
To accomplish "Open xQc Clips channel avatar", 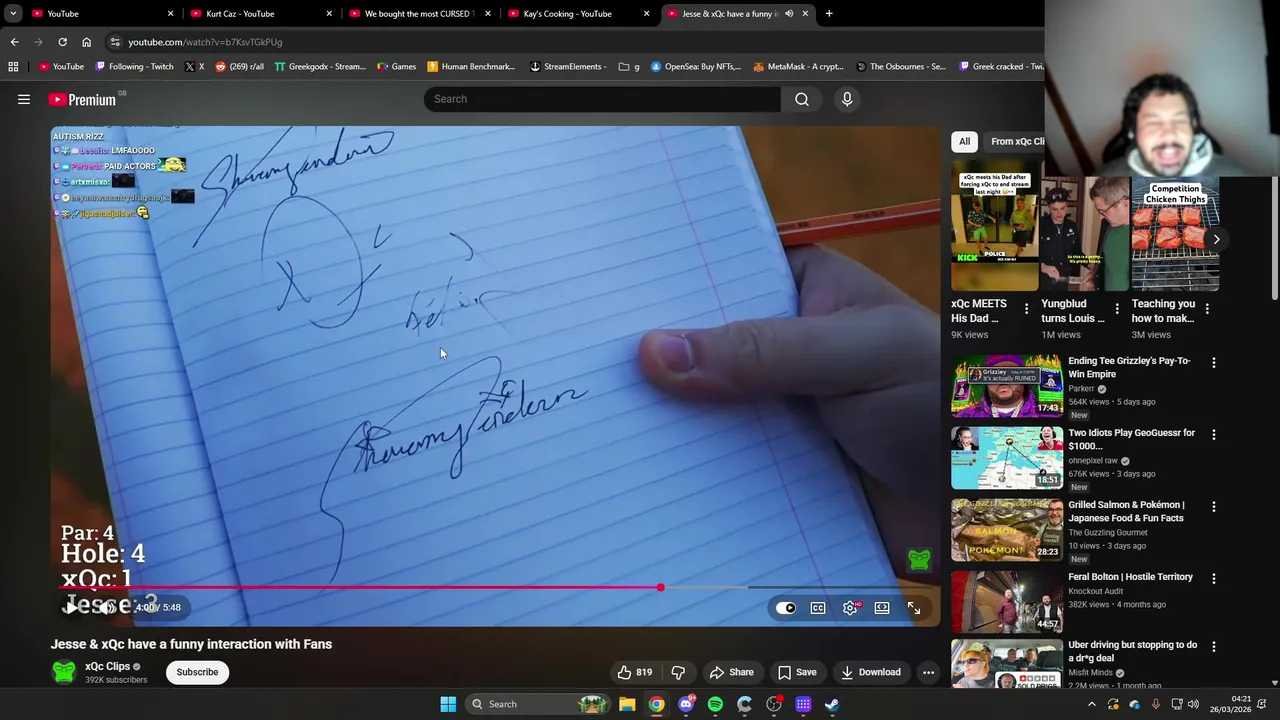I will (64, 672).
